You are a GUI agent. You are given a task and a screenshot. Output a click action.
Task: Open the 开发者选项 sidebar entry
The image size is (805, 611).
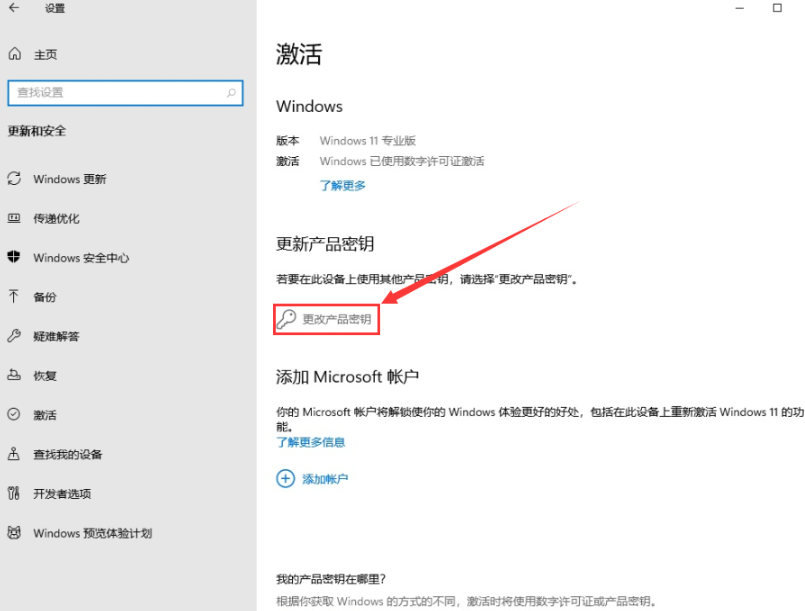tap(61, 493)
